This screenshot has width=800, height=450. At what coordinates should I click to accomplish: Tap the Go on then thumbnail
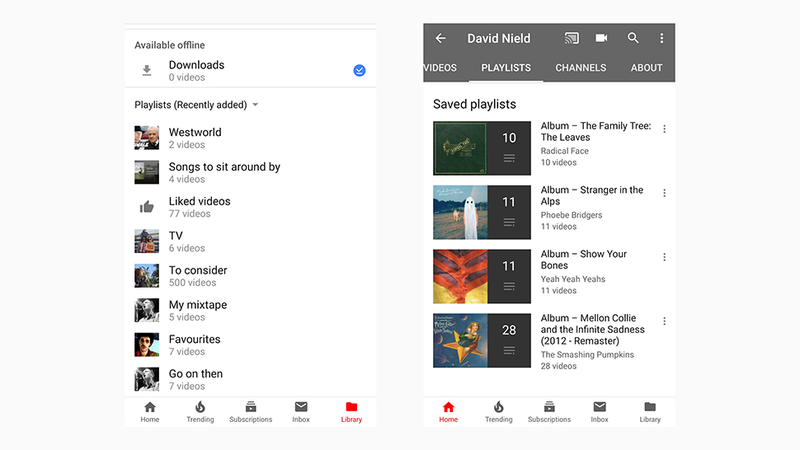[146, 380]
